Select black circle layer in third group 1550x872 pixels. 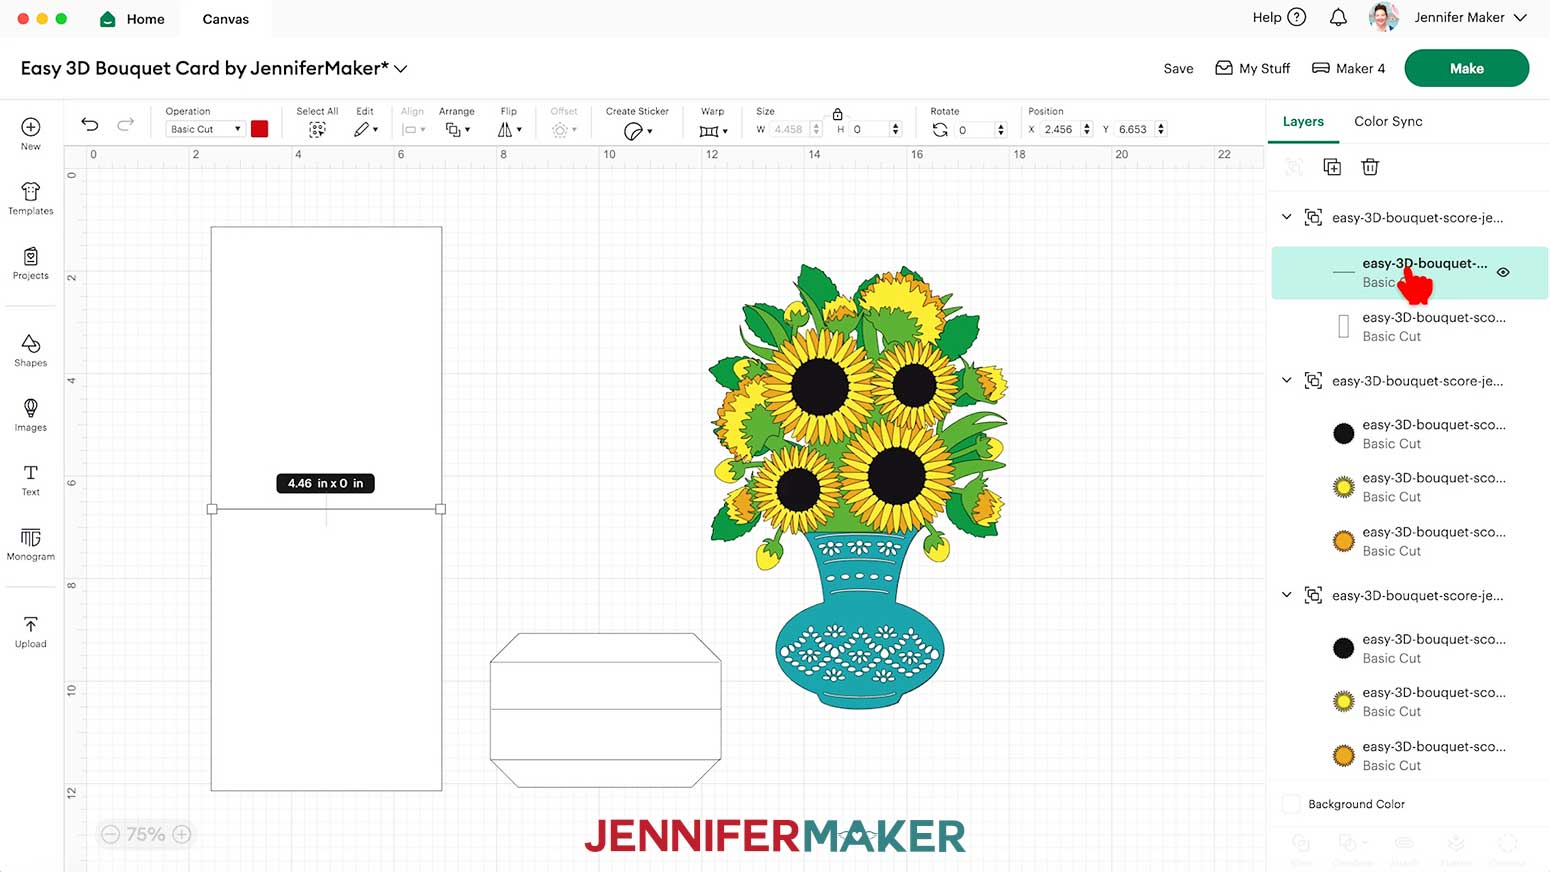click(x=1409, y=648)
